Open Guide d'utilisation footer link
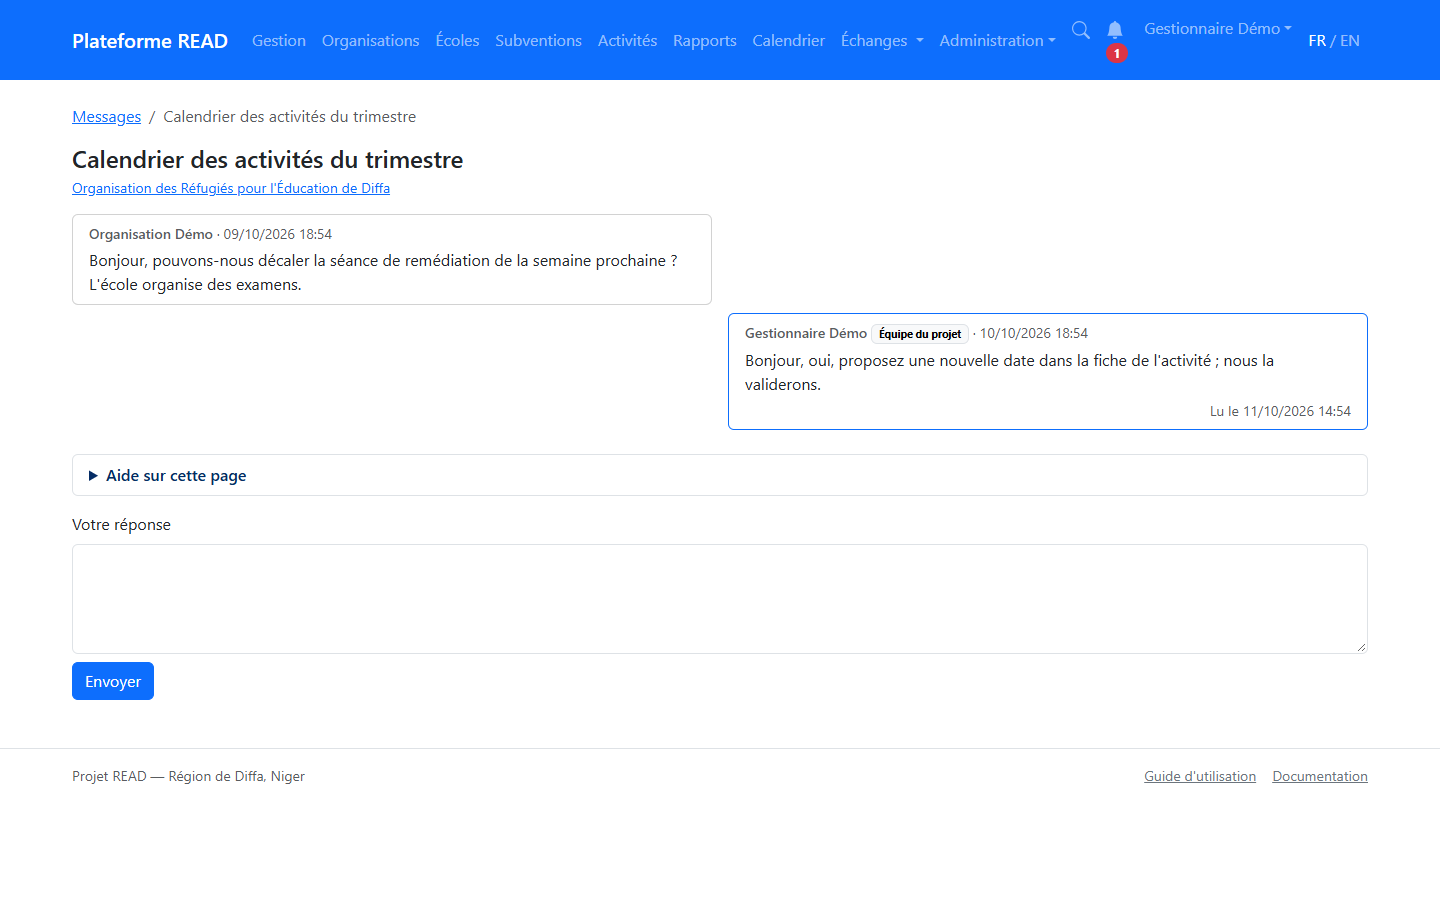The height and width of the screenshot is (900, 1440). click(1200, 776)
